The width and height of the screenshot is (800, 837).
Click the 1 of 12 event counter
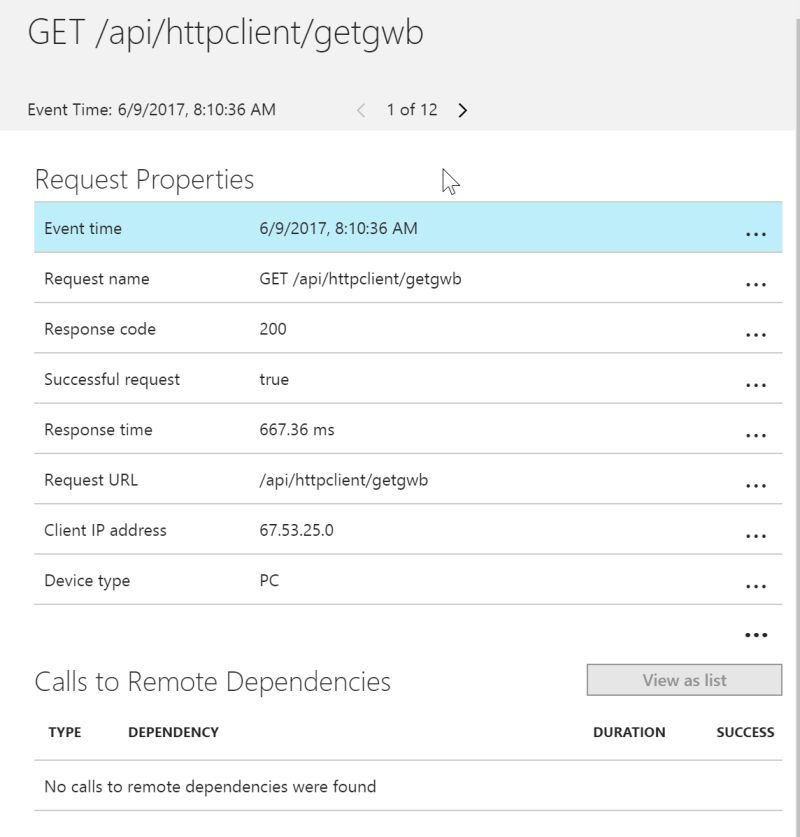click(x=412, y=110)
